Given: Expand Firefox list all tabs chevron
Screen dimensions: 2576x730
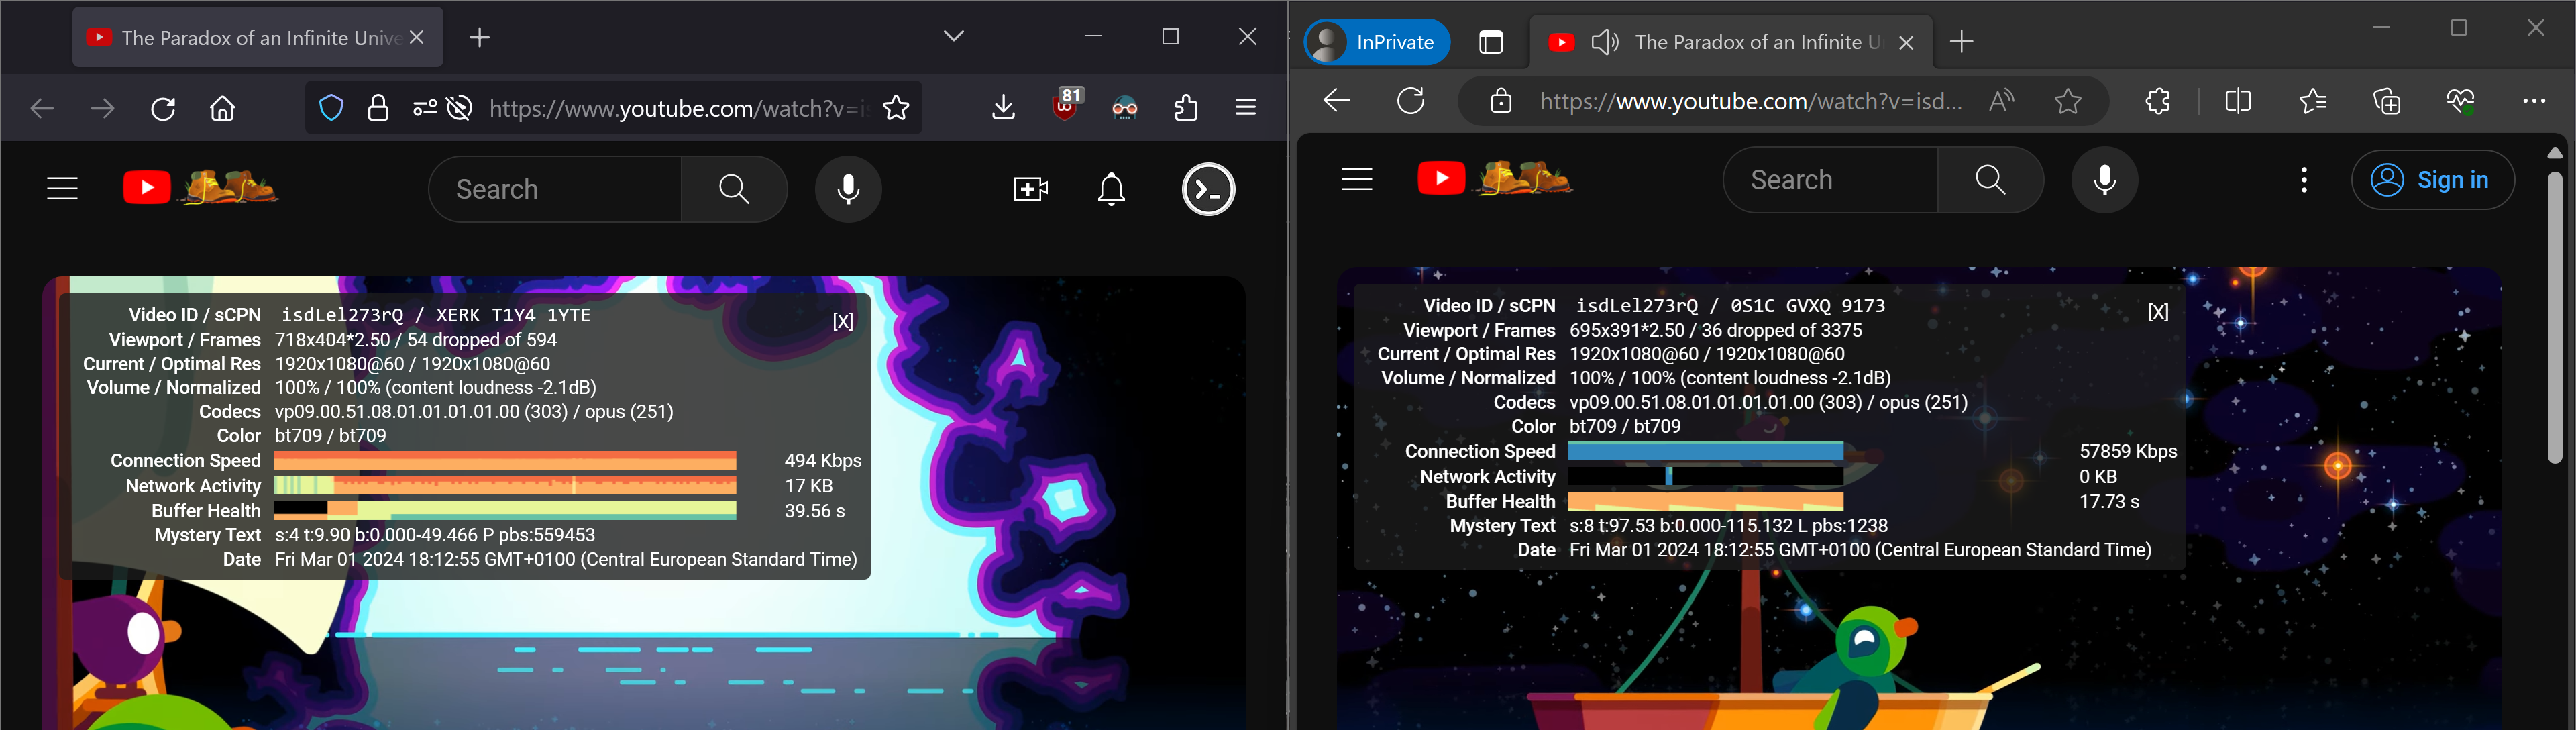Looking at the screenshot, I should coord(953,36).
